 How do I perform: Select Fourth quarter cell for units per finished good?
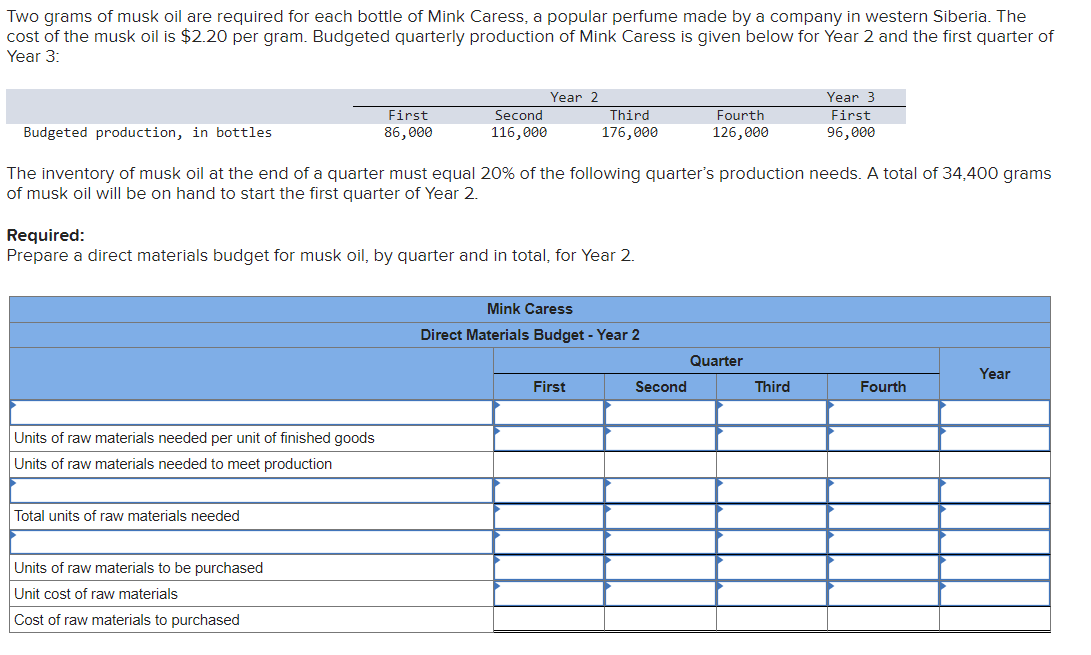(x=883, y=438)
